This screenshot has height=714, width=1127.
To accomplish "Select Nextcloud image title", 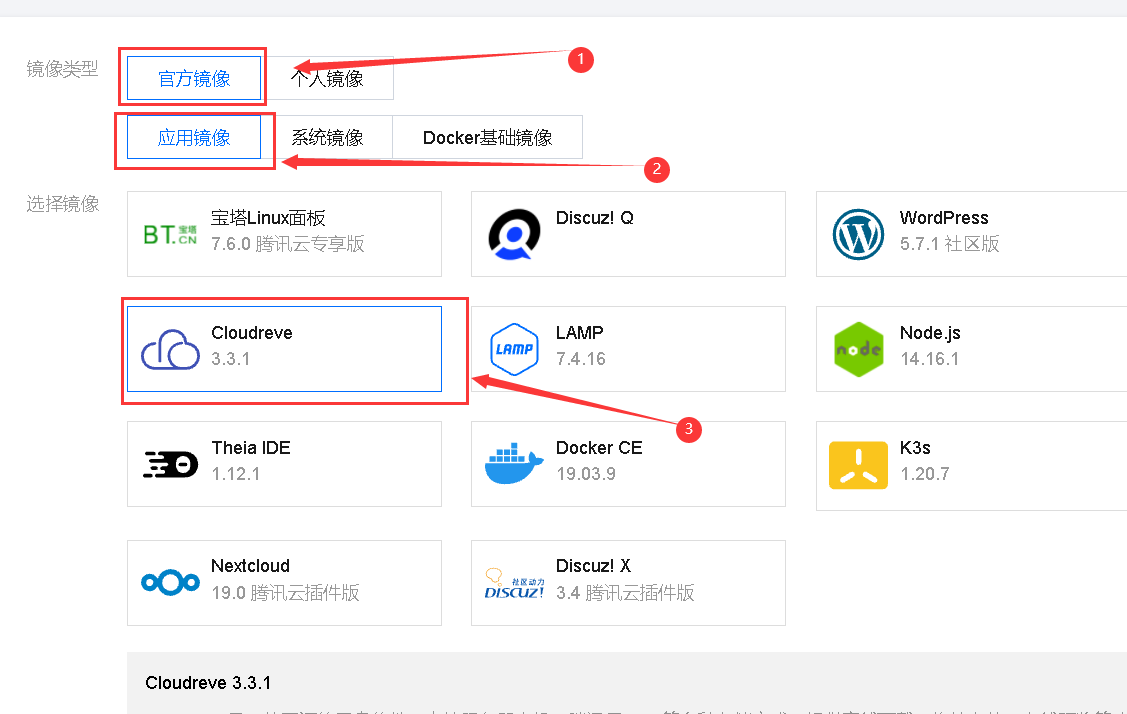I will coord(250,566).
